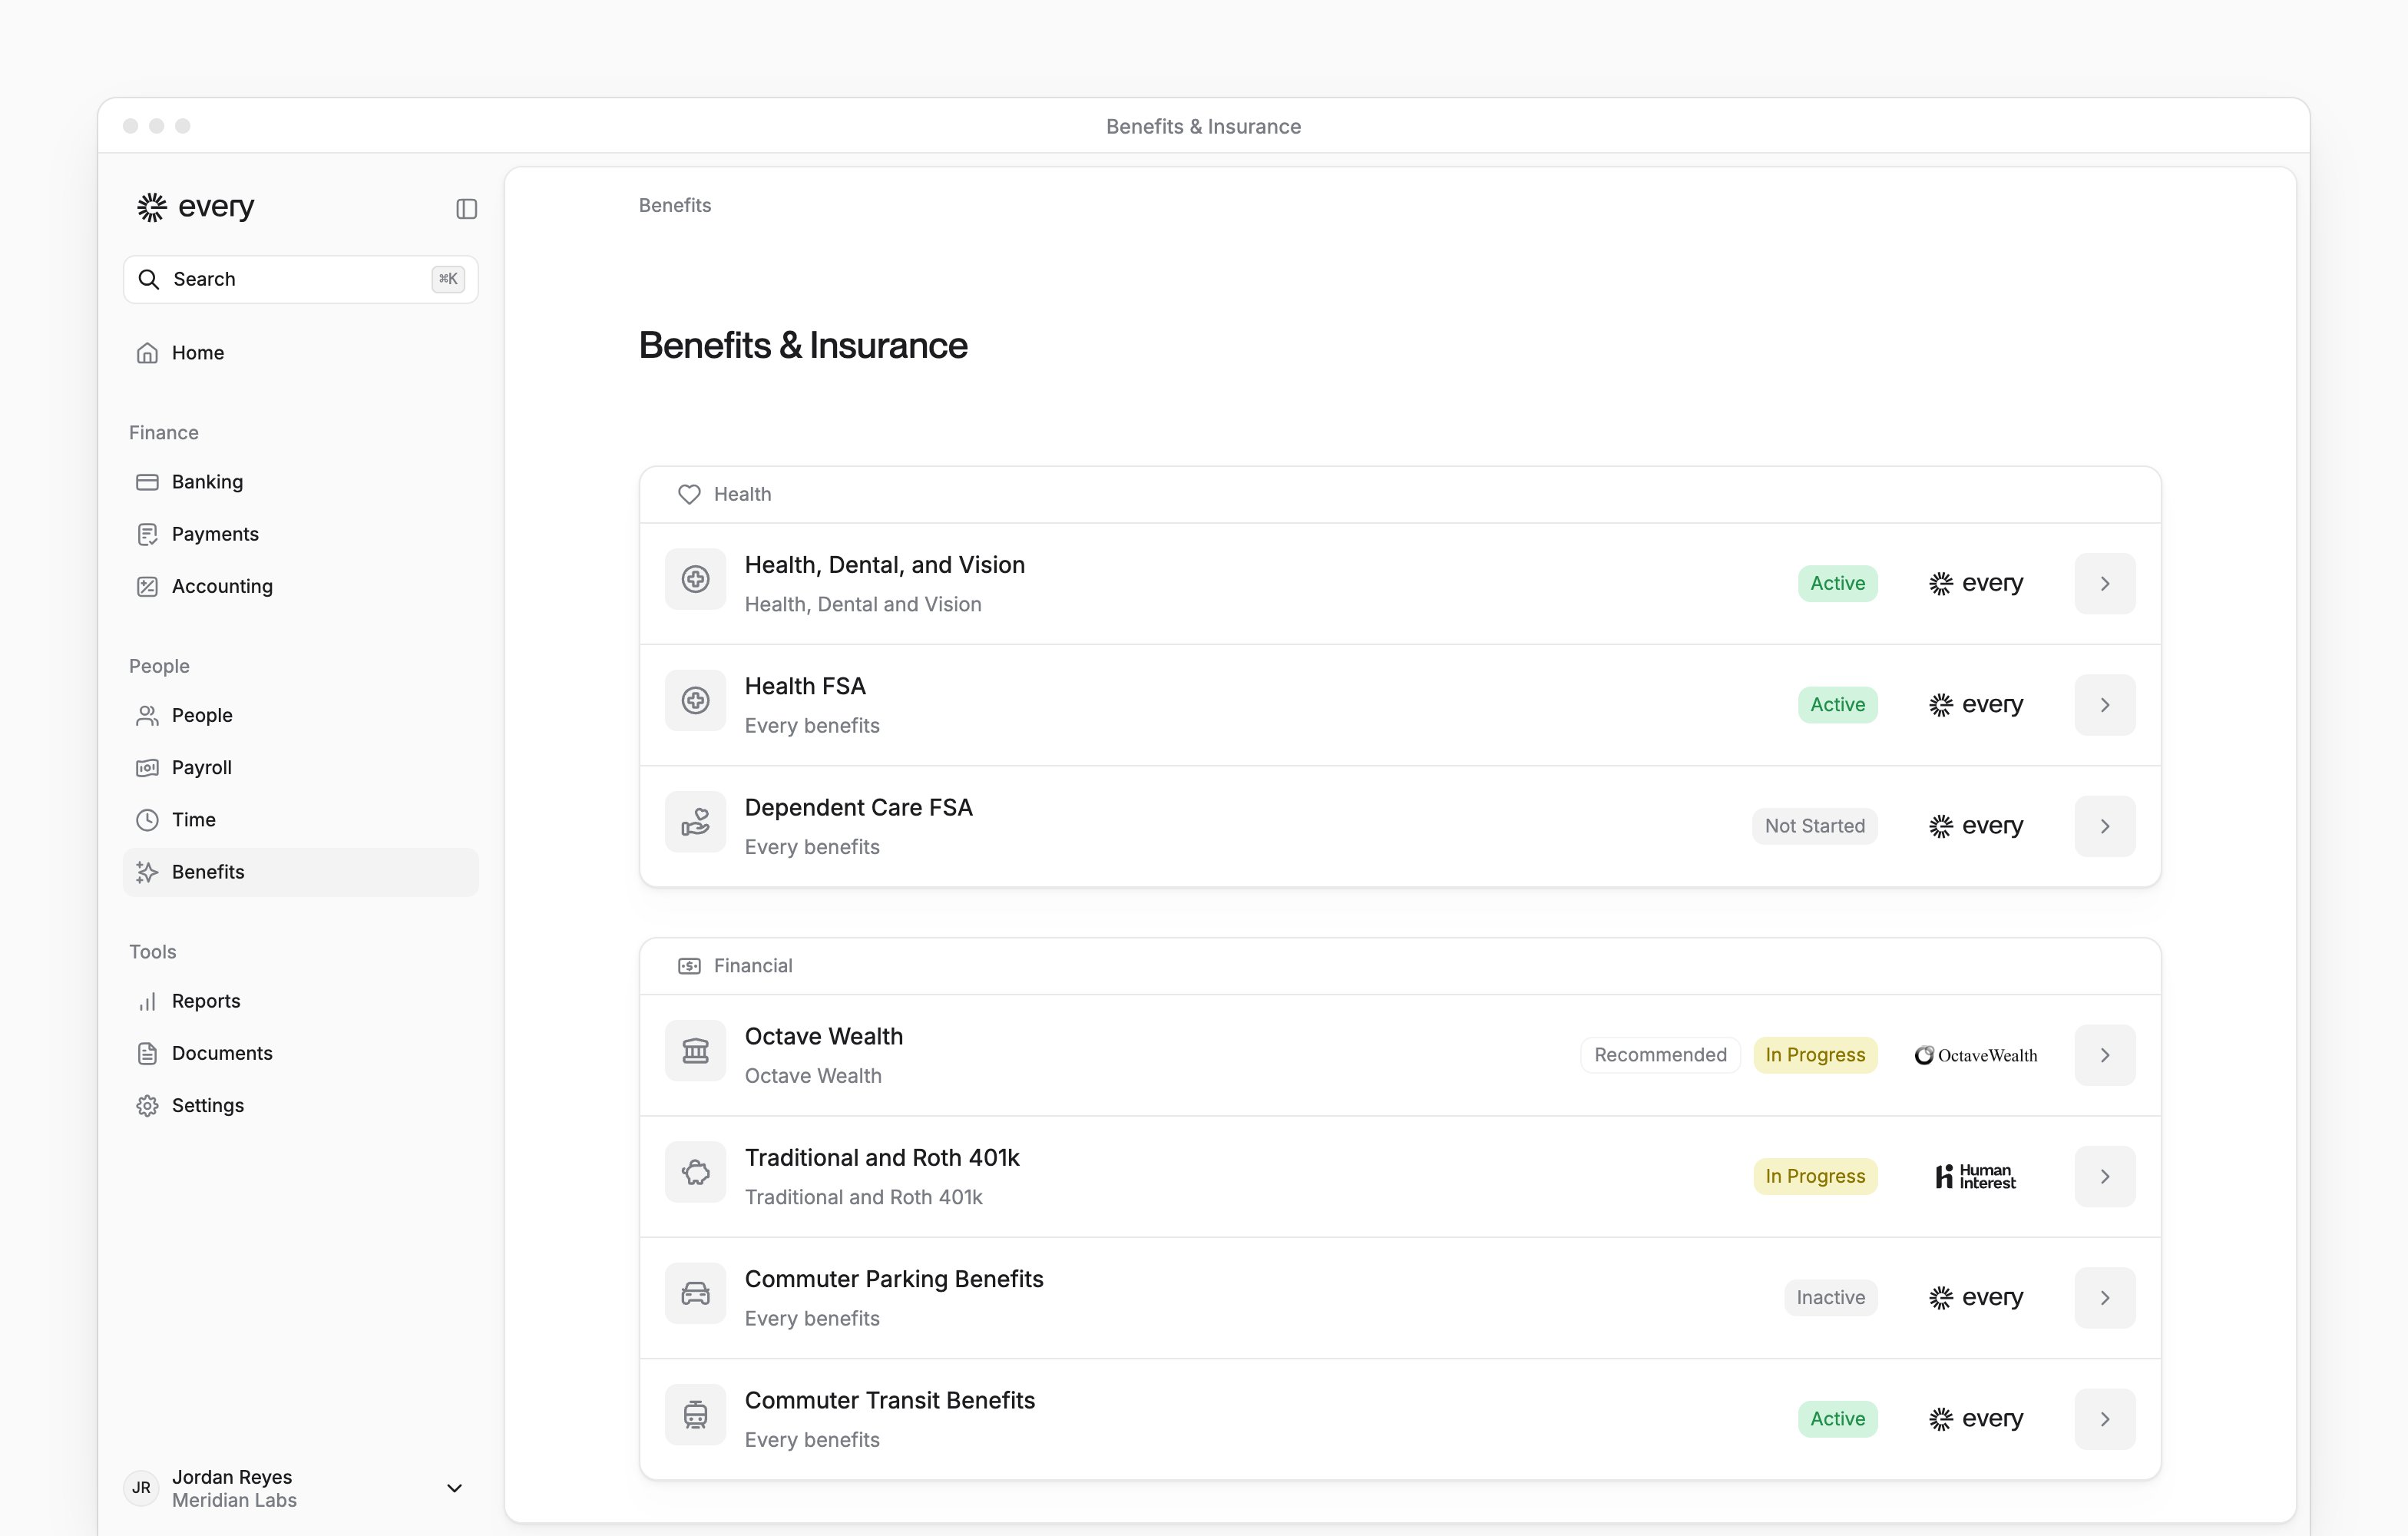The width and height of the screenshot is (2408, 1536).
Task: Click the Benefits breadcrumb link
Action: click(x=675, y=205)
